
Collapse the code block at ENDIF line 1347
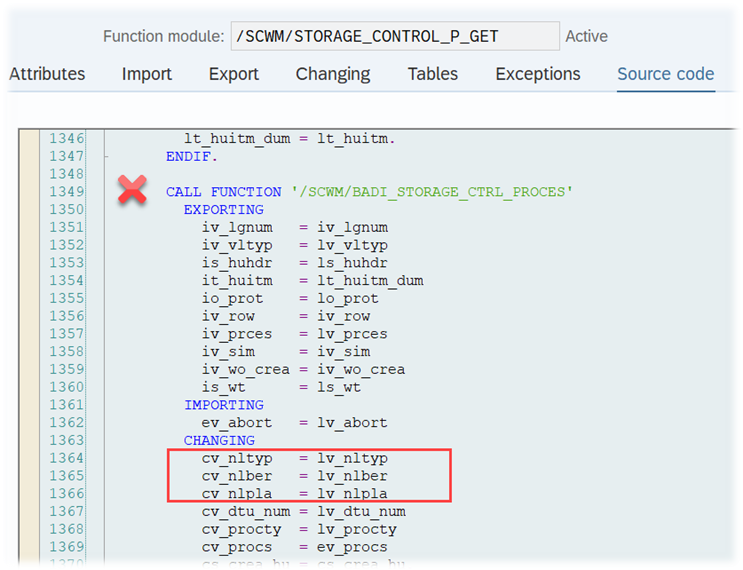(107, 156)
